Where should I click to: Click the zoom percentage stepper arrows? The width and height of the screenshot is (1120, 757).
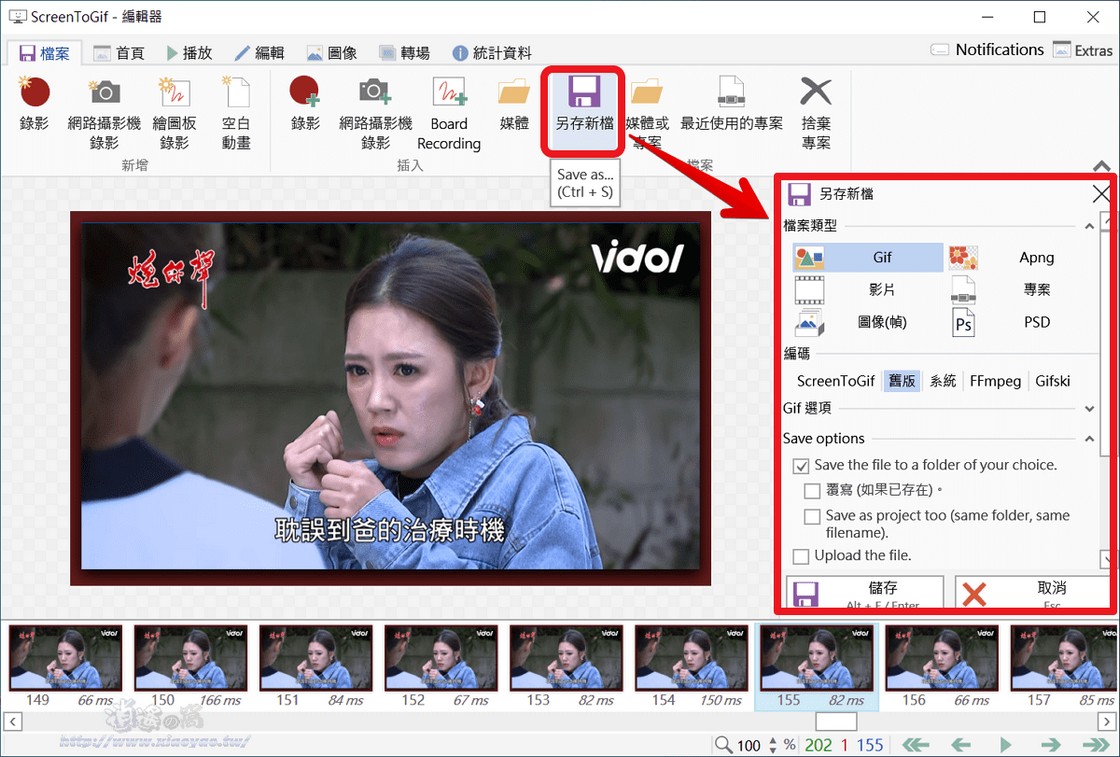click(x=772, y=745)
